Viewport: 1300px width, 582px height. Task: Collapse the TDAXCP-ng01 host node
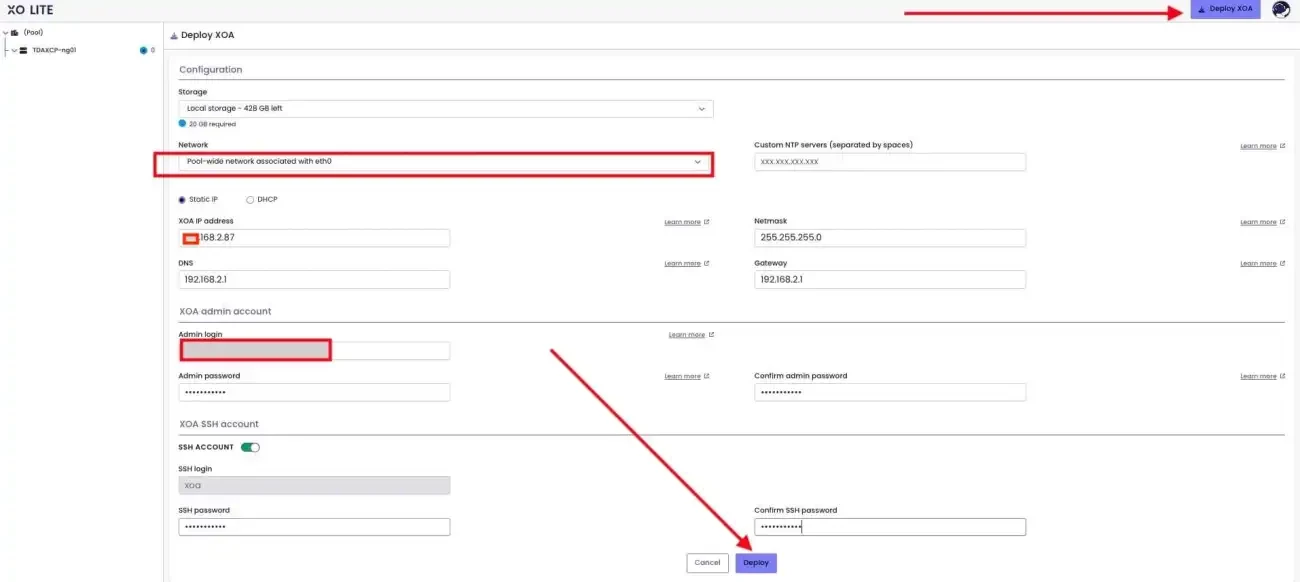pyautogui.click(x=14, y=50)
